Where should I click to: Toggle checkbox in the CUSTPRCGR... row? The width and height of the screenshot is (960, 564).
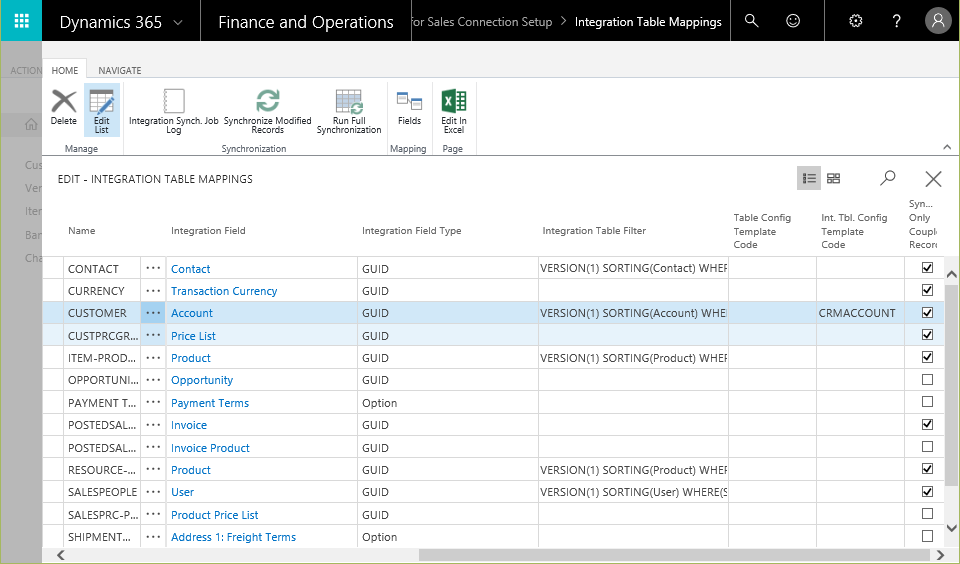pos(928,334)
